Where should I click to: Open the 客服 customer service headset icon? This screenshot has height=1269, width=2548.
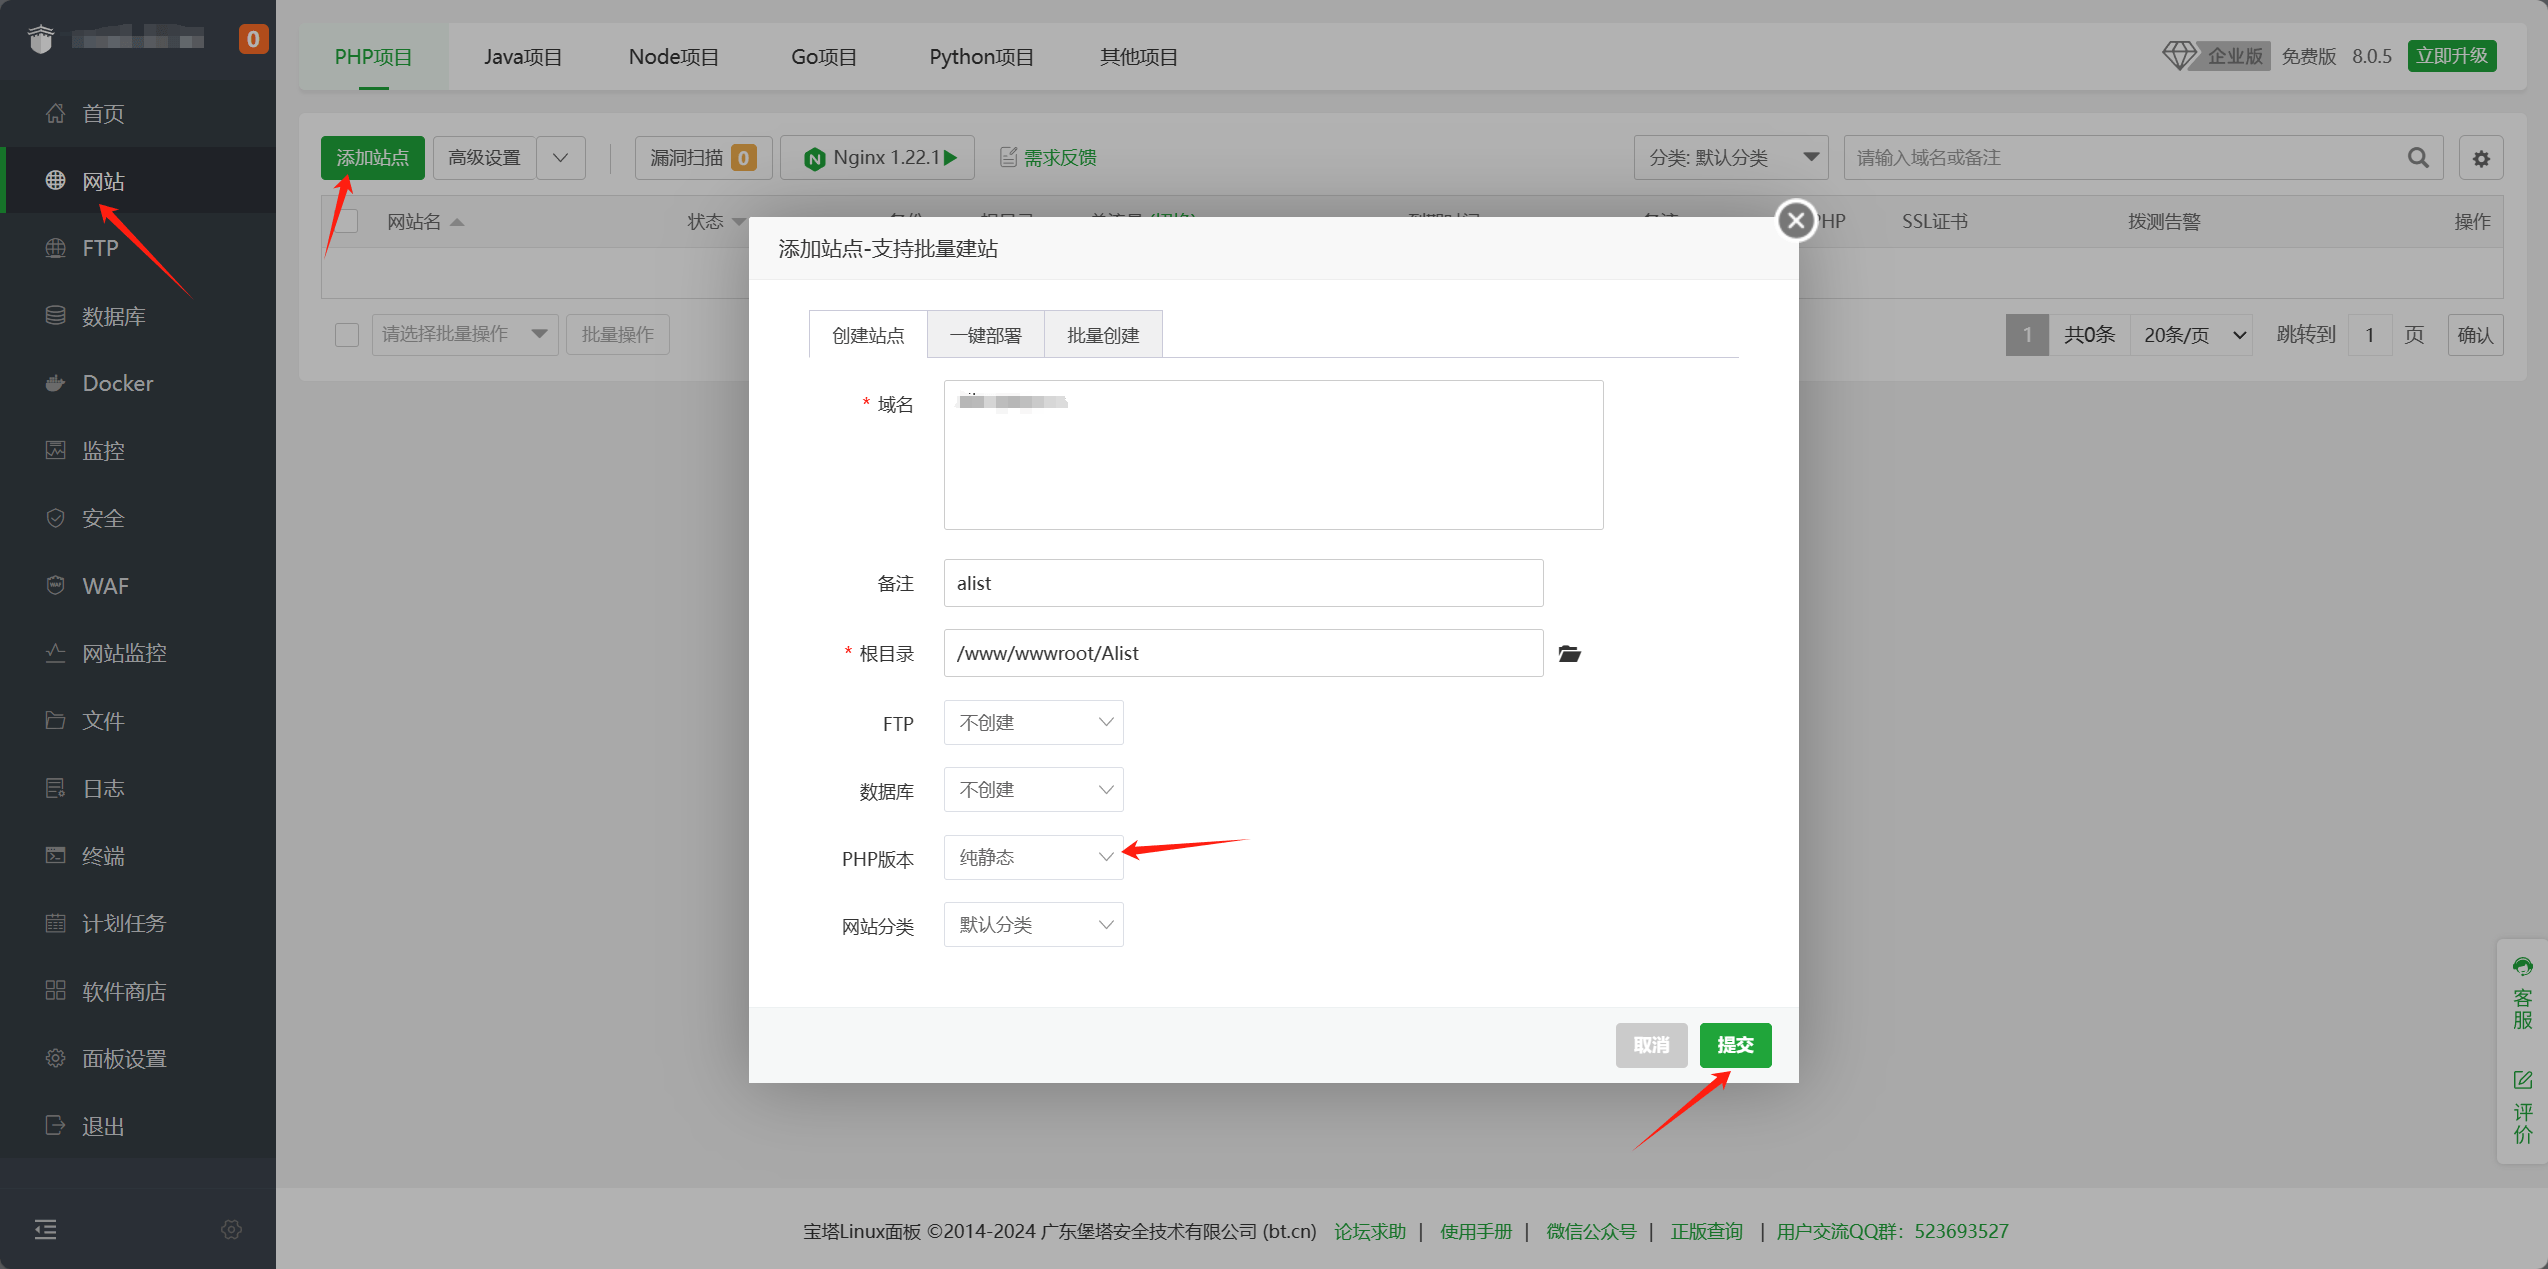tap(2522, 967)
